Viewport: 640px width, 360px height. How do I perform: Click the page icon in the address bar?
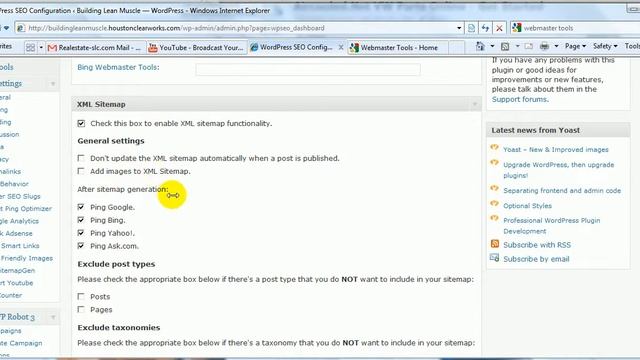pos(21,28)
